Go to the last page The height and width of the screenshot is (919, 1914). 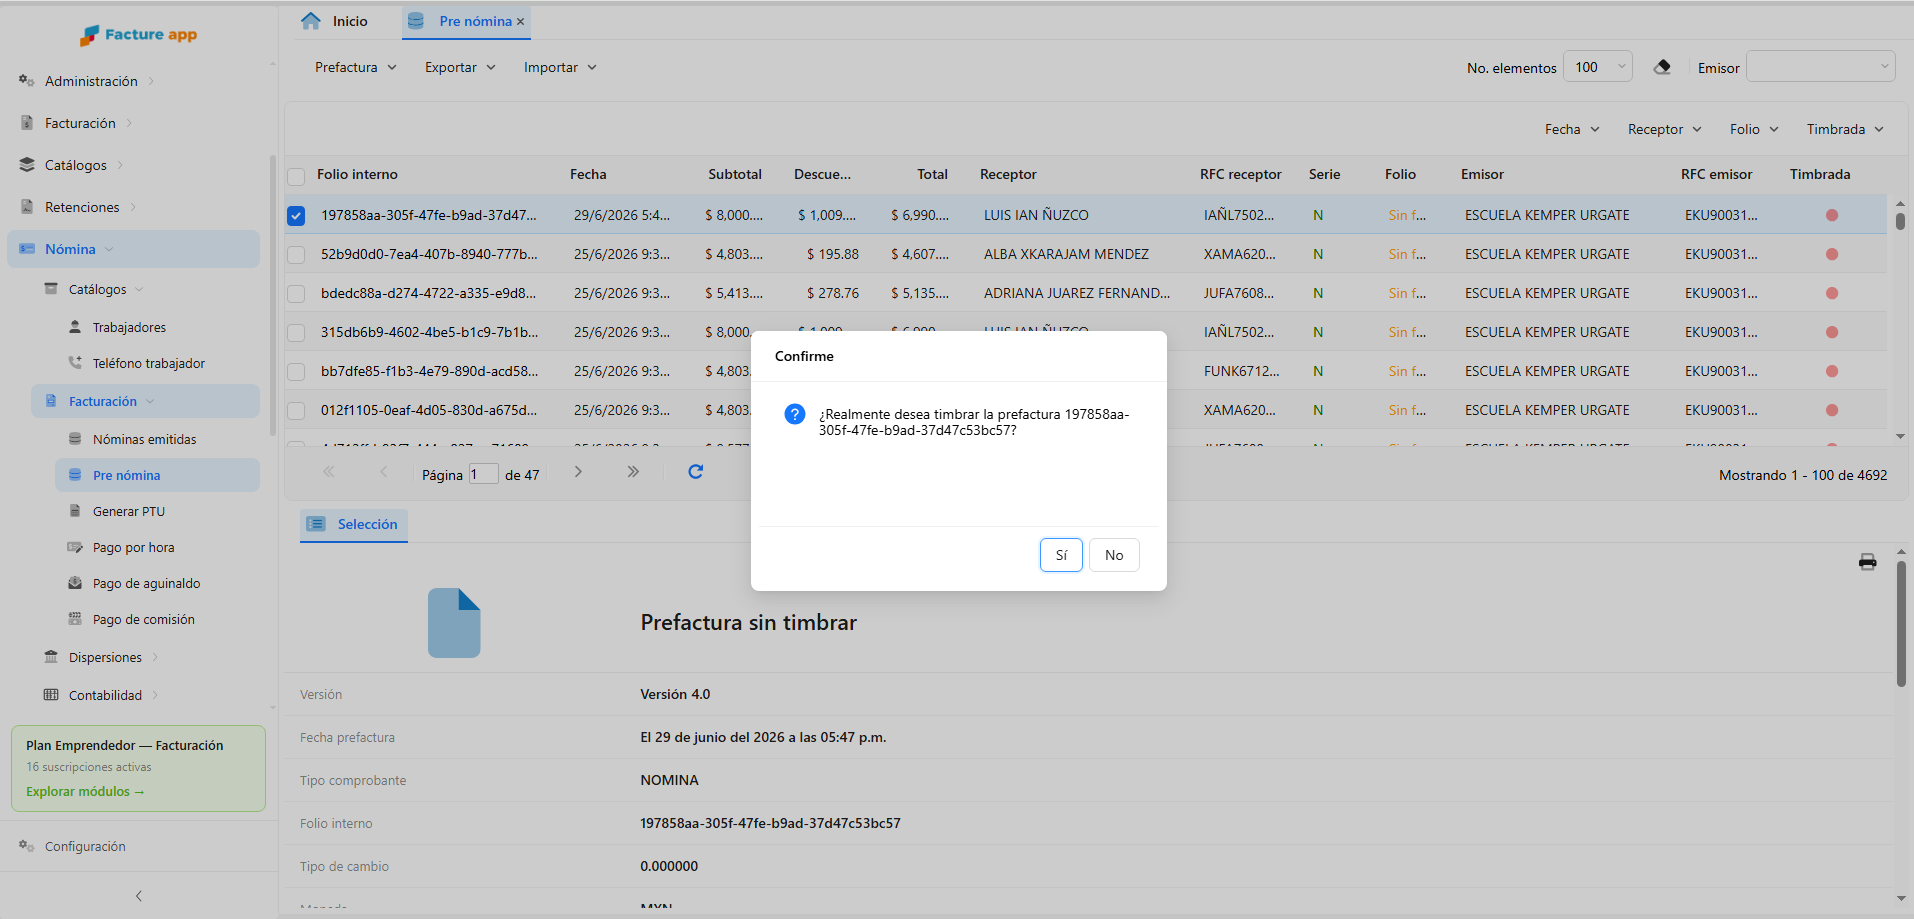(633, 472)
